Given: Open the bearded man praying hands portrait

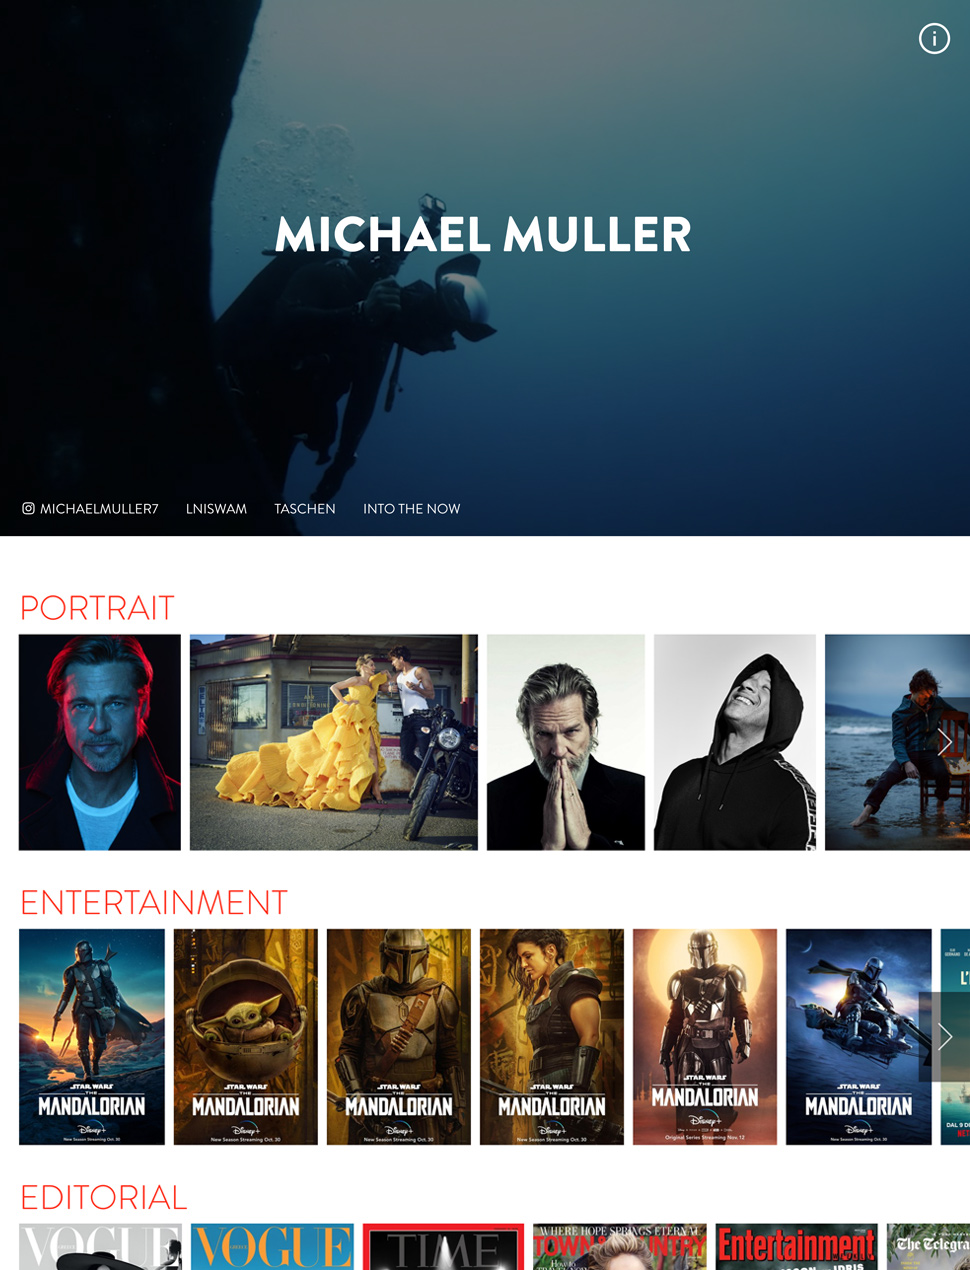Looking at the screenshot, I should point(566,742).
